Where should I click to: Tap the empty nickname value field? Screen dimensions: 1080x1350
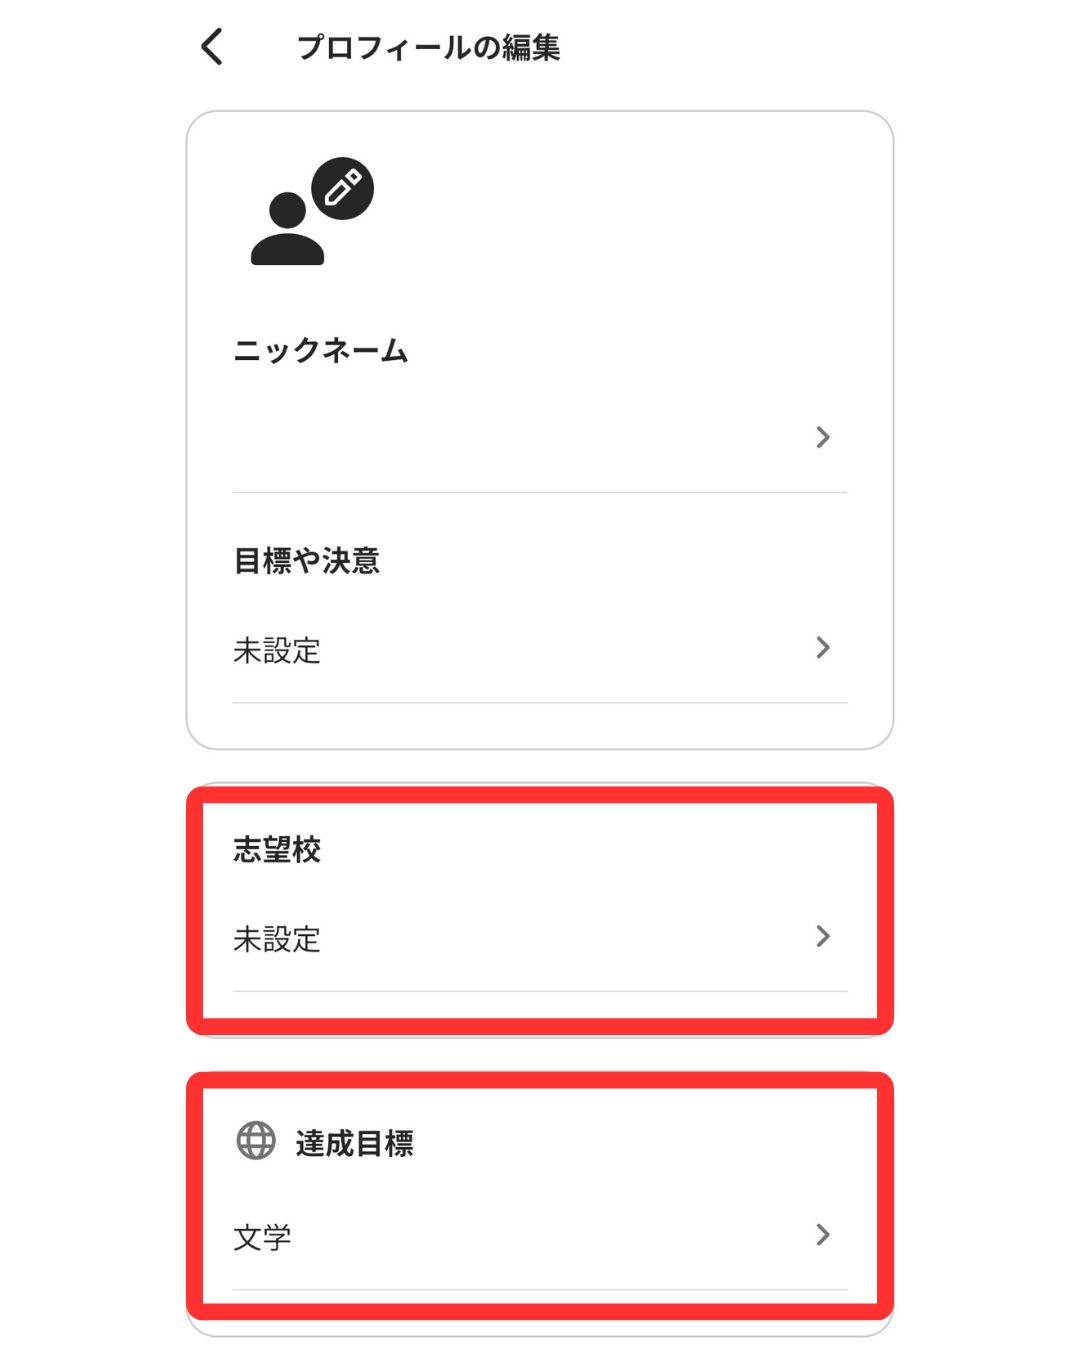coord(500,437)
